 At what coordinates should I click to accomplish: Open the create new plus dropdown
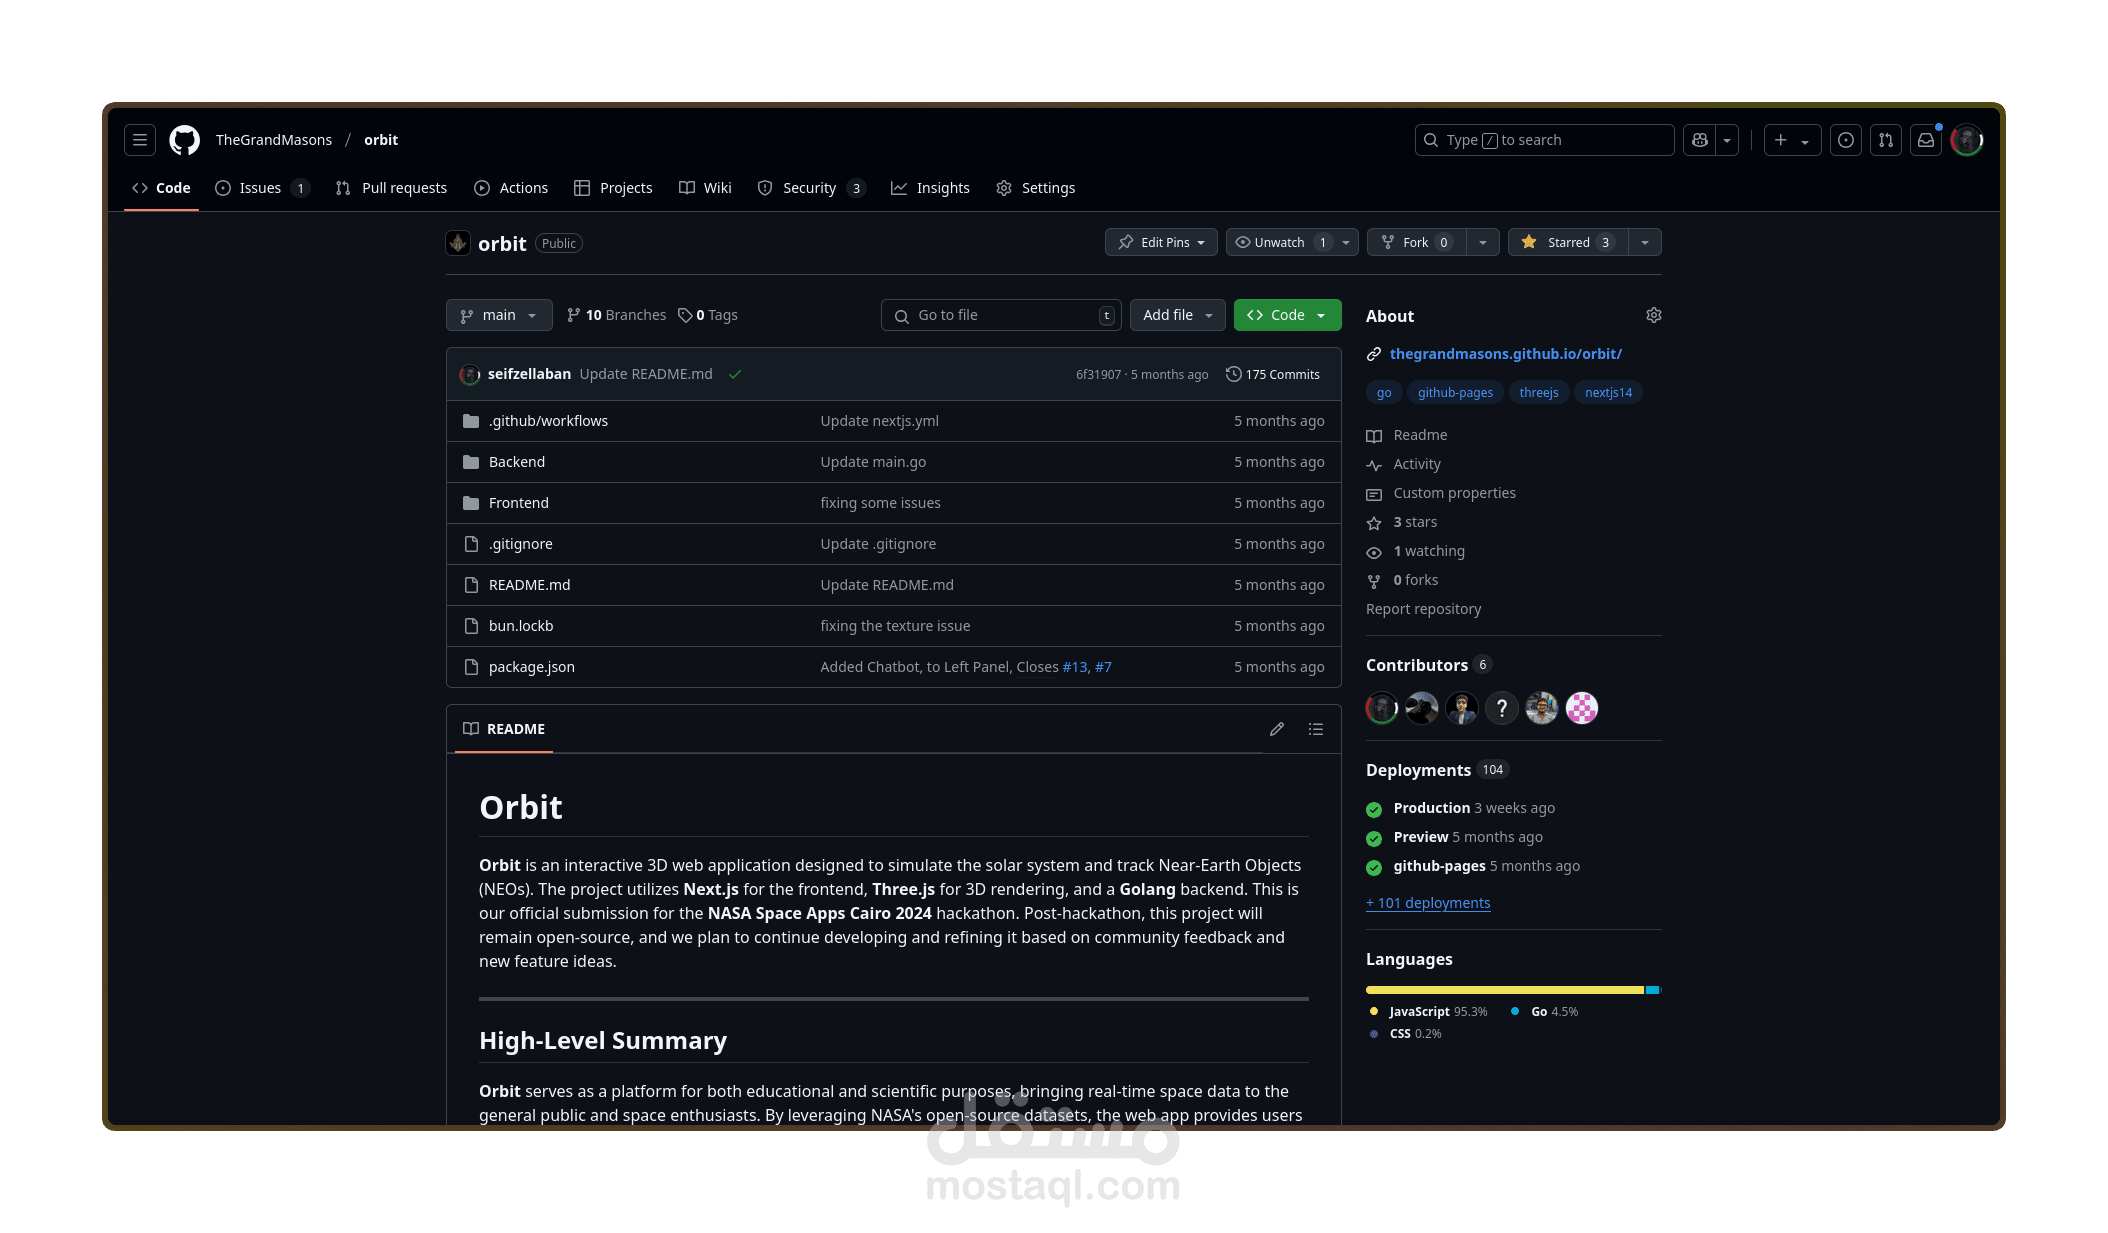(1792, 140)
